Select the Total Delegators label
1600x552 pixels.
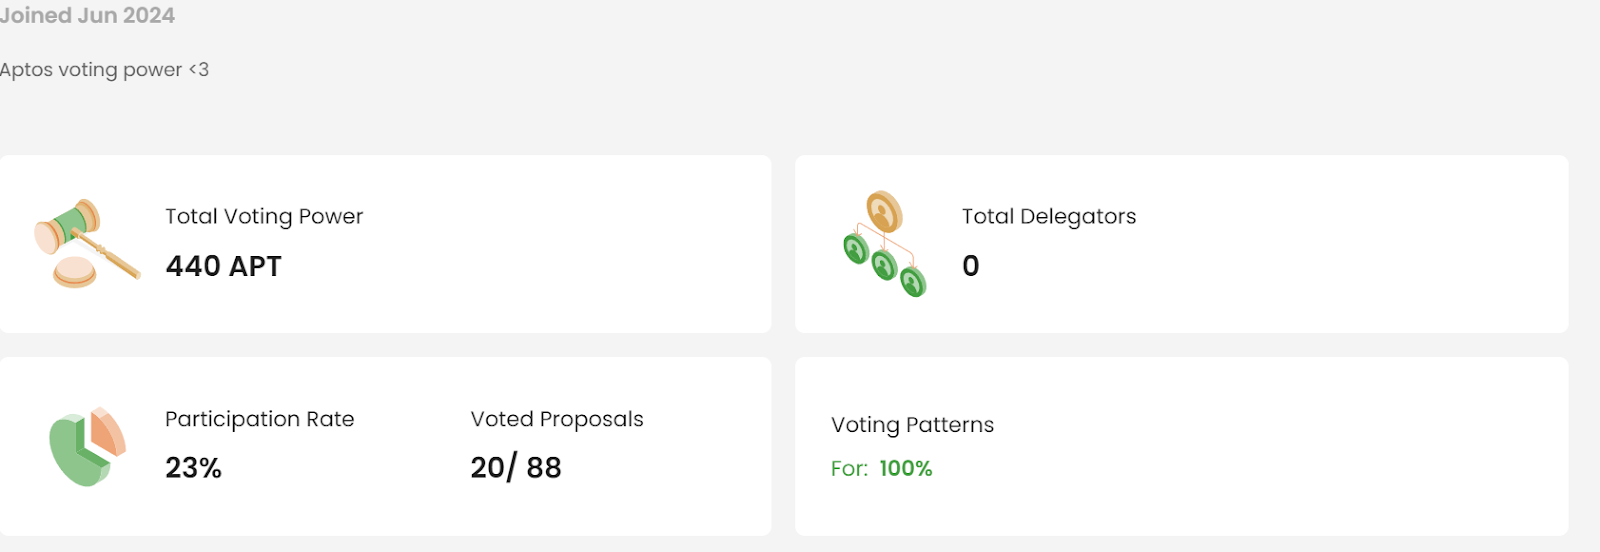click(x=1049, y=216)
